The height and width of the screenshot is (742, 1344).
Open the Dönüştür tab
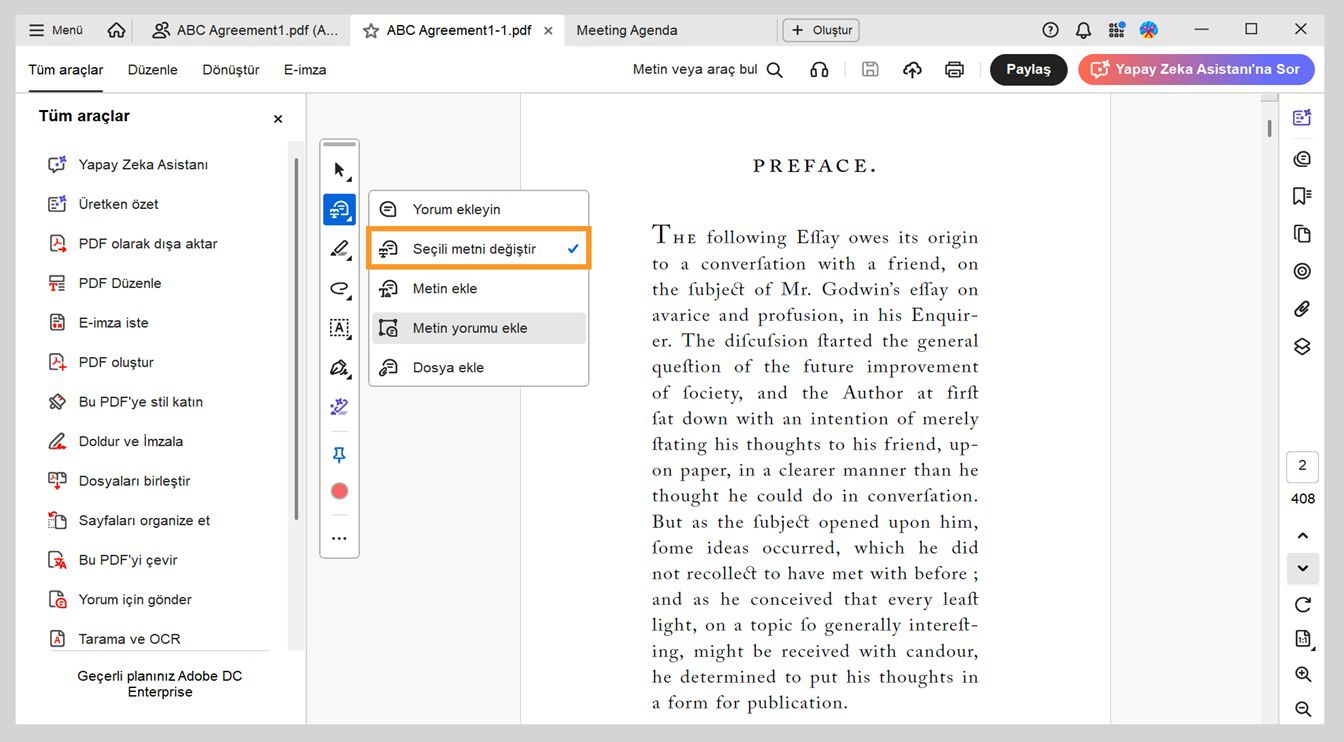pyautogui.click(x=231, y=70)
